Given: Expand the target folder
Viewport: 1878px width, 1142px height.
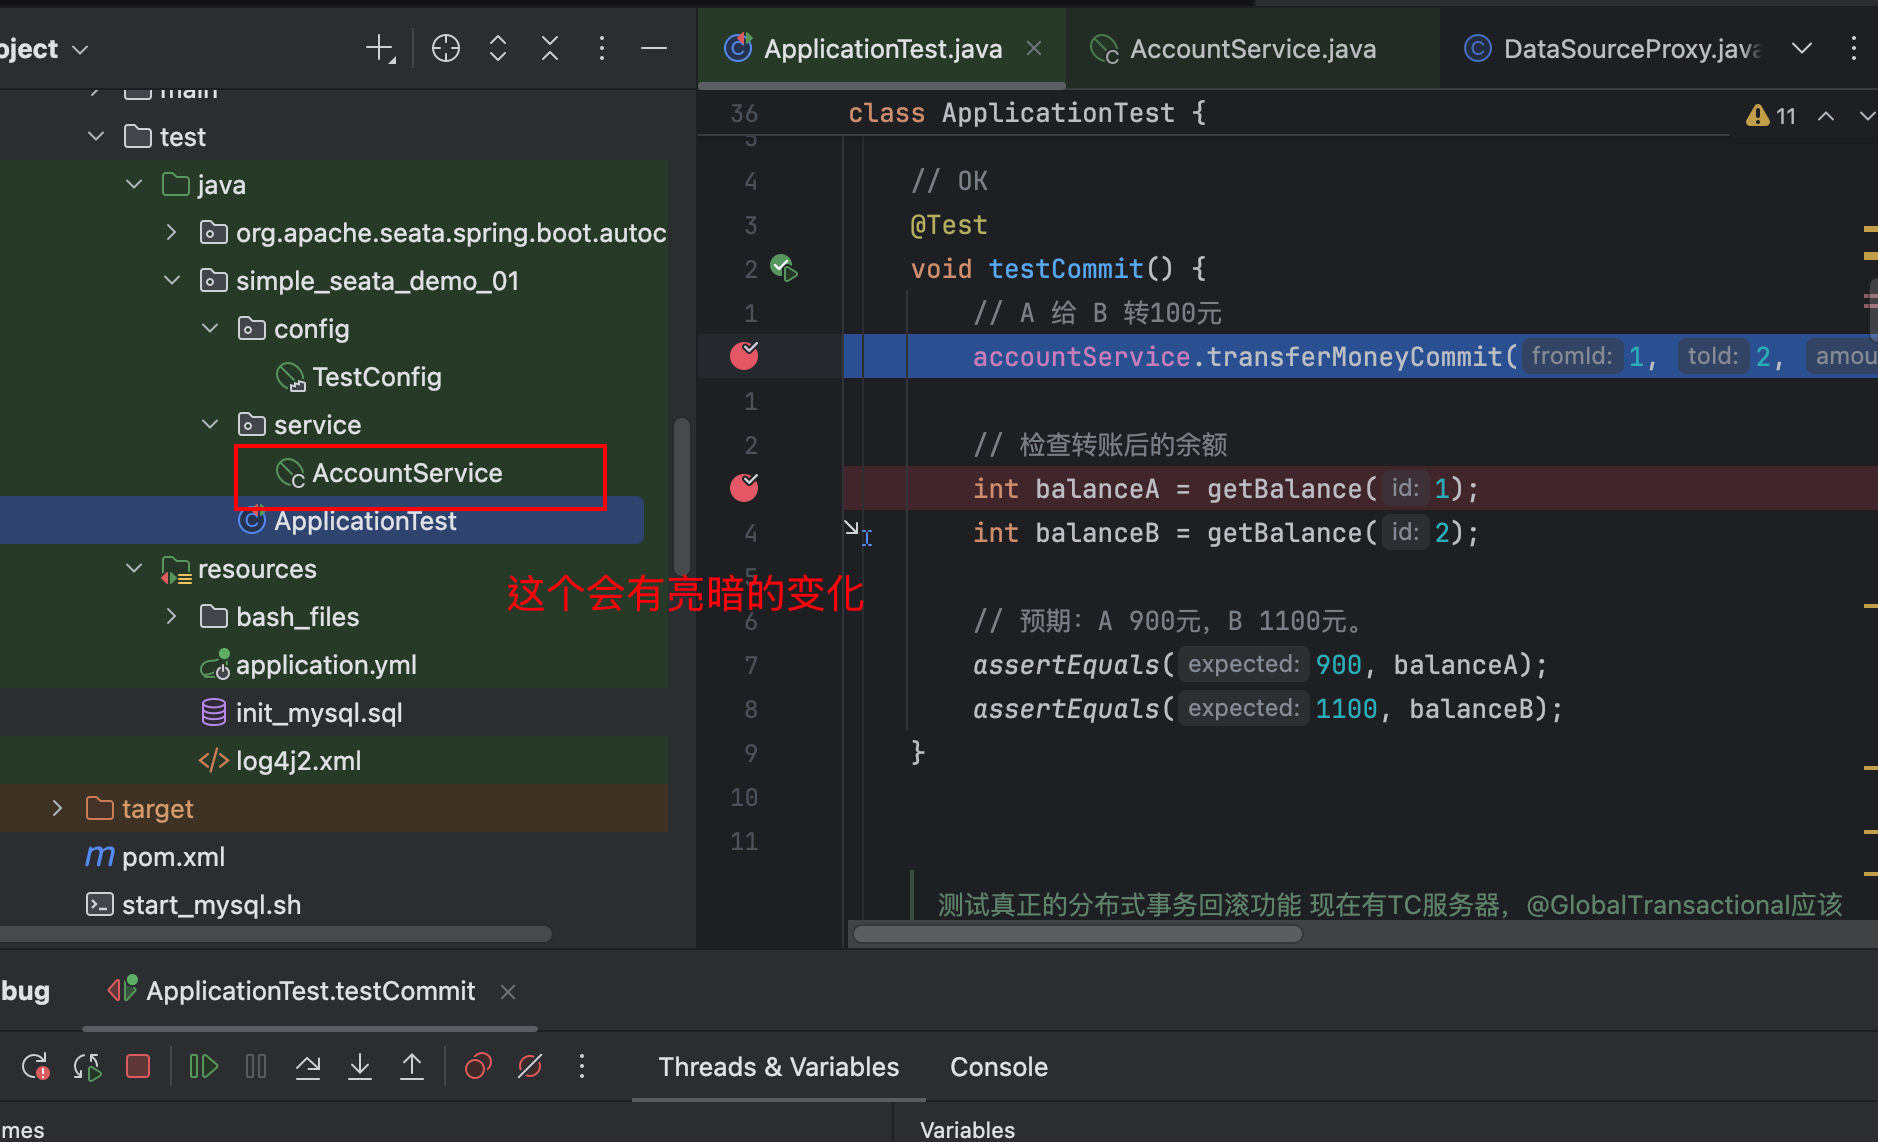Looking at the screenshot, I should pos(57,809).
